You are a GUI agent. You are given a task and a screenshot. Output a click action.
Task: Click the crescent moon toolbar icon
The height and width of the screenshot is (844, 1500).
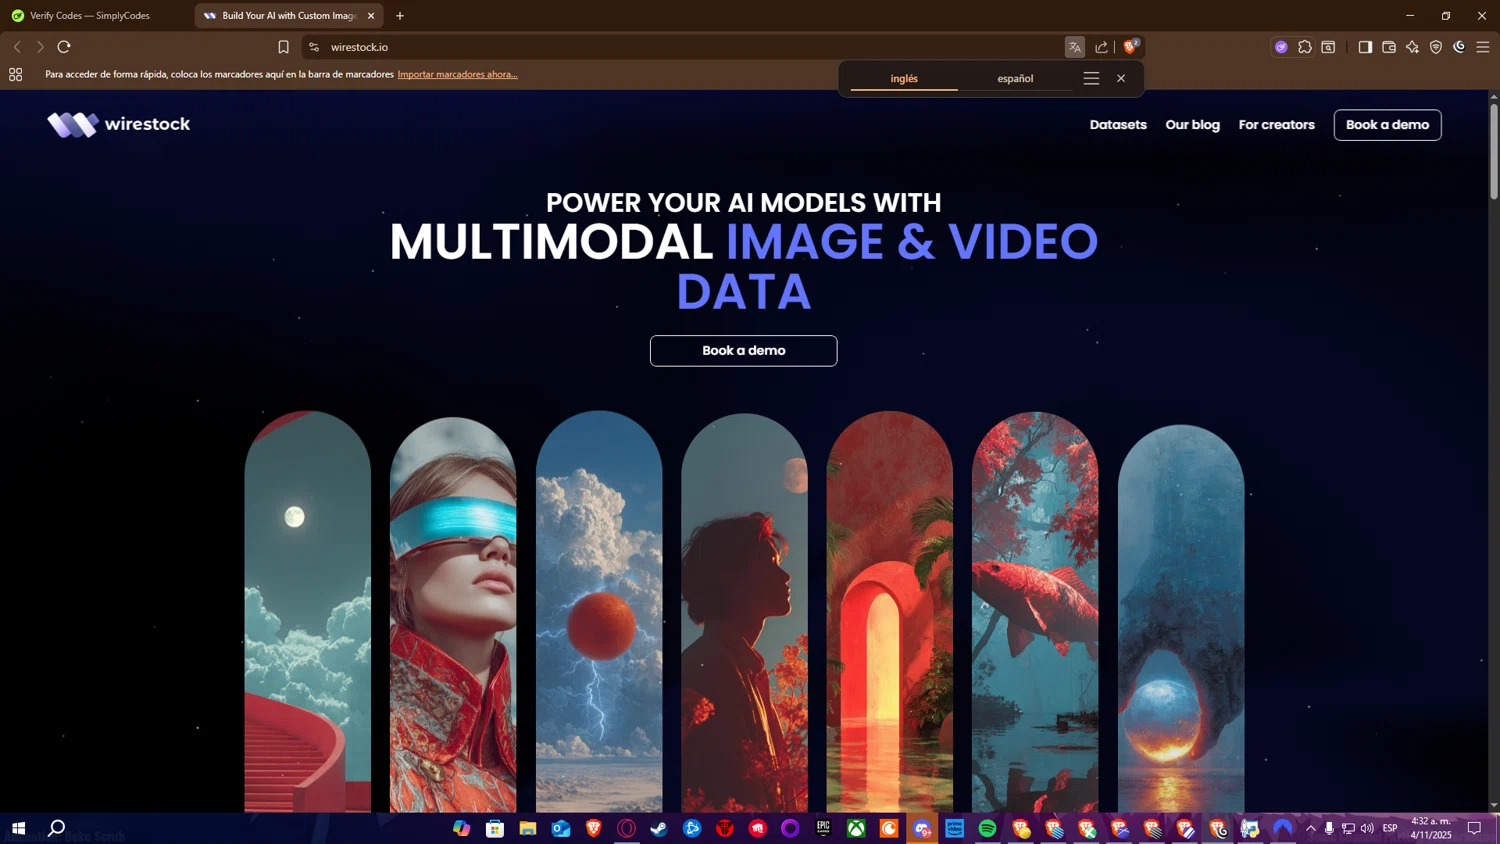[x=1459, y=47]
